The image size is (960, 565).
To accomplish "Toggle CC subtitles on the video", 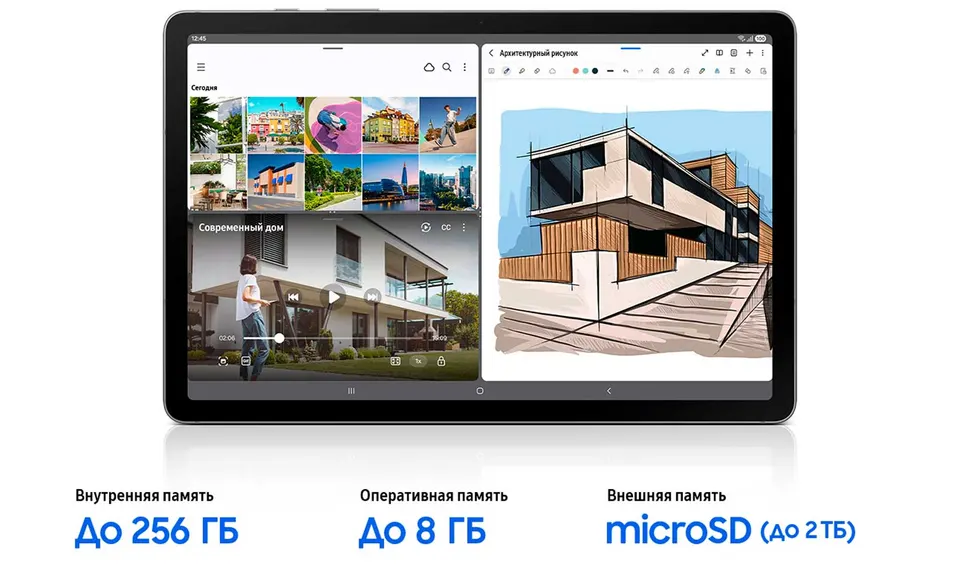I will tap(446, 227).
